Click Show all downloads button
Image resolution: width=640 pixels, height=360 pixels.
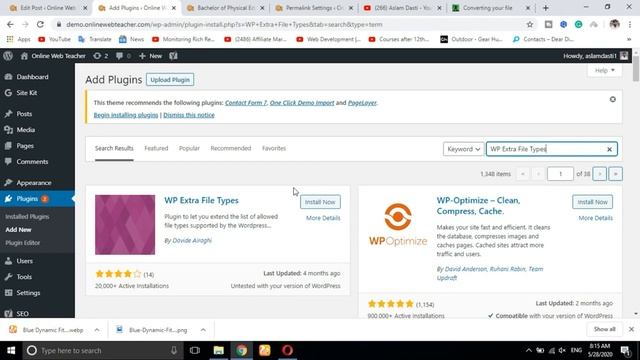[x=604, y=329]
